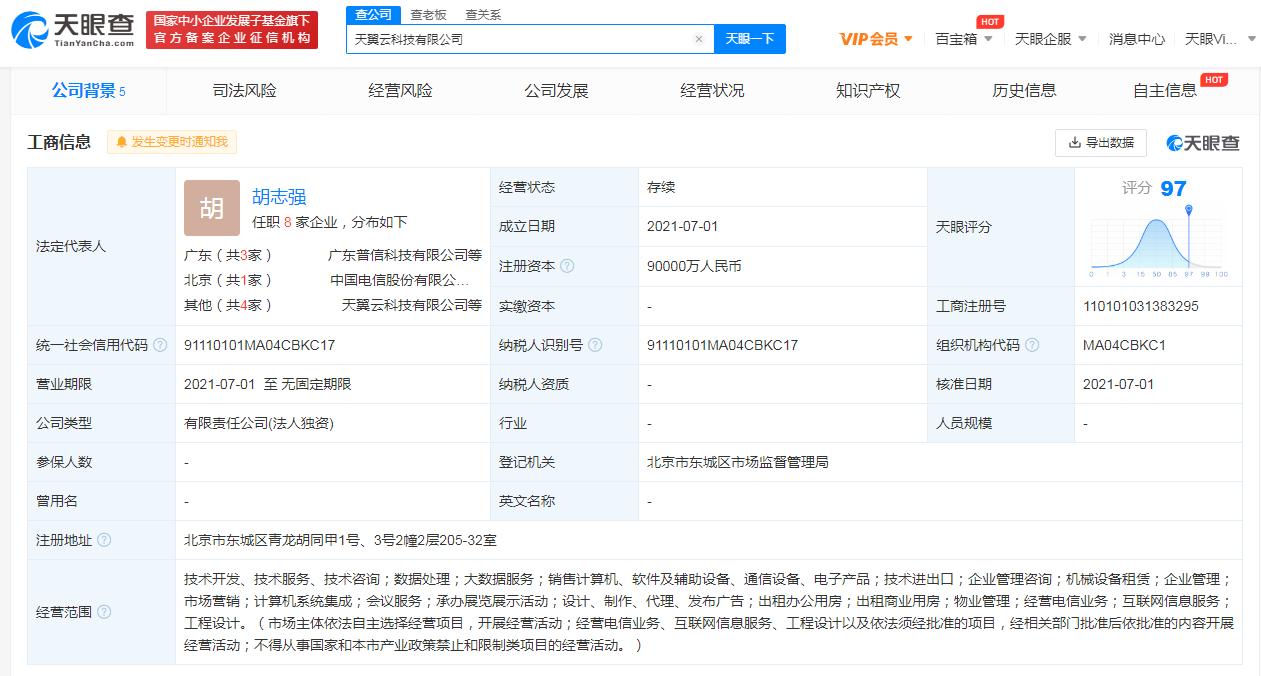1261x676 pixels.
Task: Switch to 公司背景 tab
Action: click(x=88, y=91)
